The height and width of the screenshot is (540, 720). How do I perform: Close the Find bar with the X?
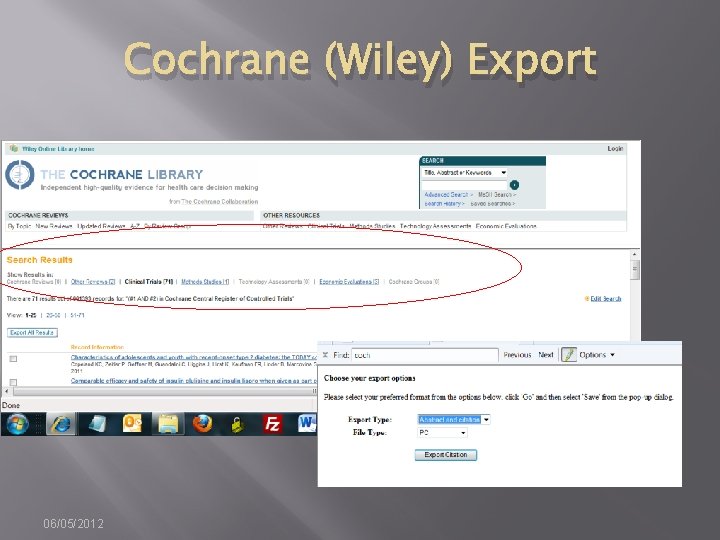325,355
